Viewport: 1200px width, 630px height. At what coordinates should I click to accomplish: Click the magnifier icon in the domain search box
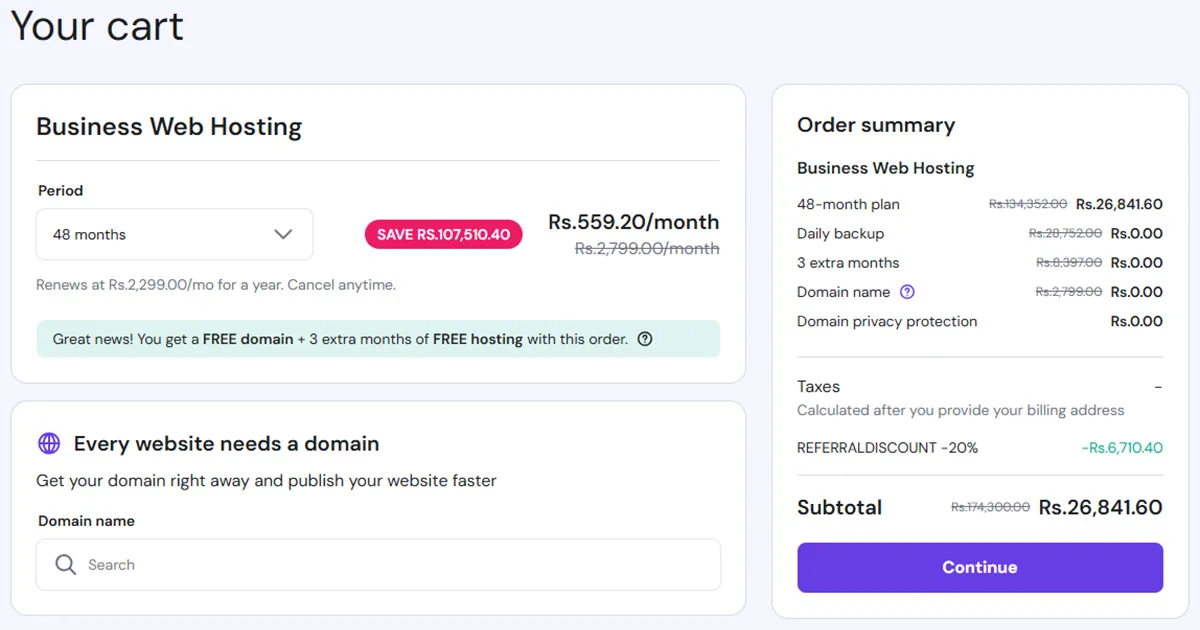[64, 565]
